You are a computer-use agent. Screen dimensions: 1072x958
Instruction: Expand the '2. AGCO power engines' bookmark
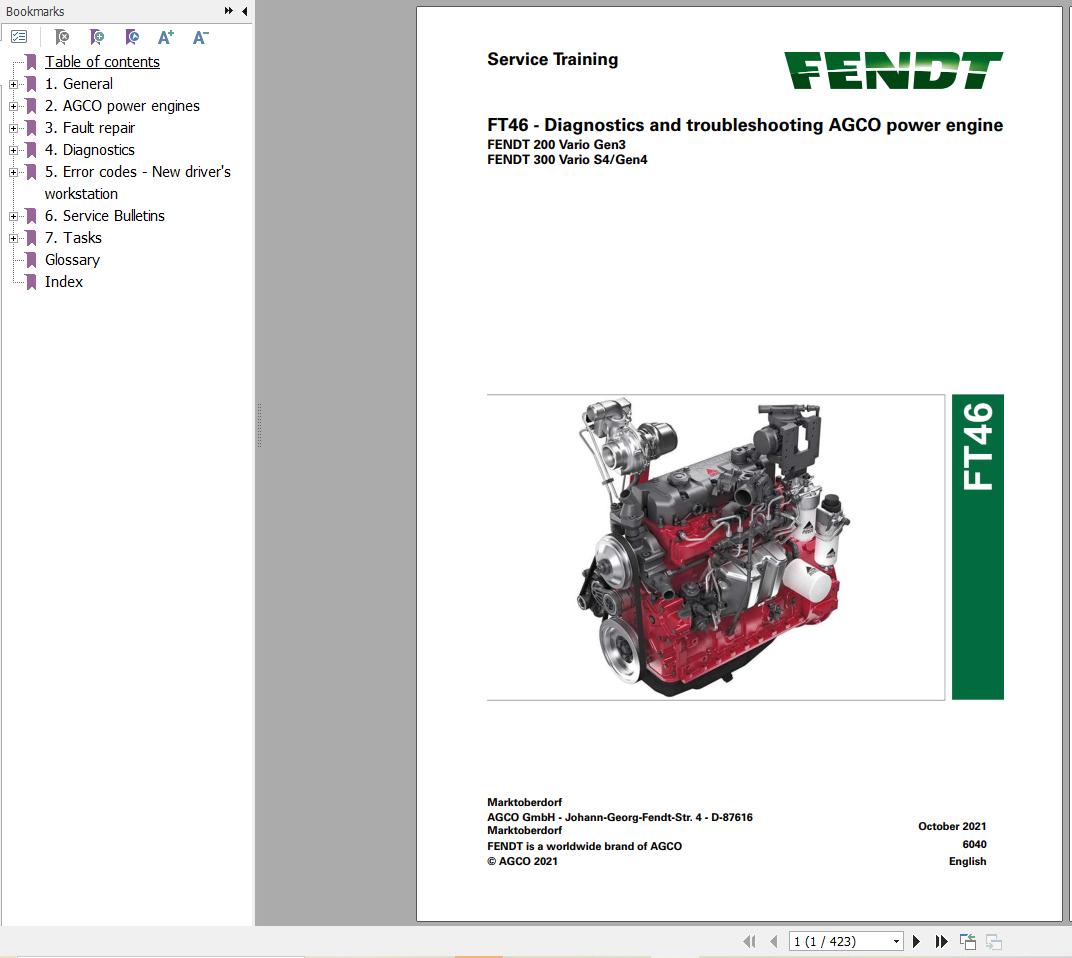[x=12, y=105]
